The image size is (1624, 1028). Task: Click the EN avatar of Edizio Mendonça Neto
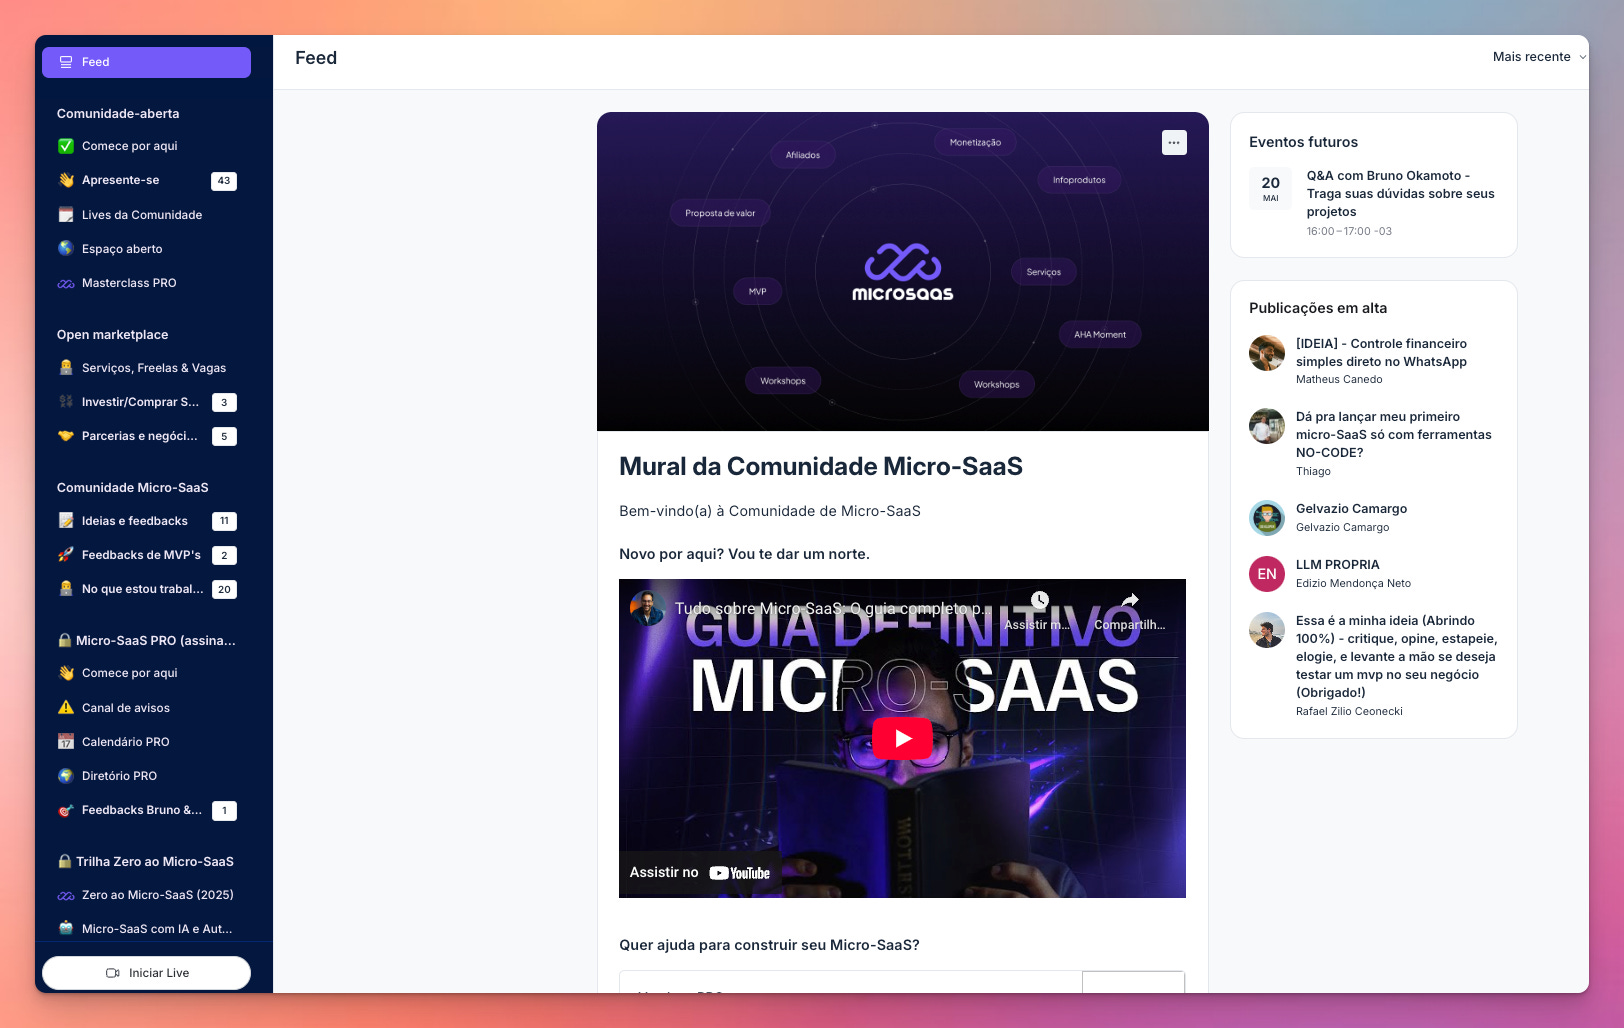(1267, 574)
